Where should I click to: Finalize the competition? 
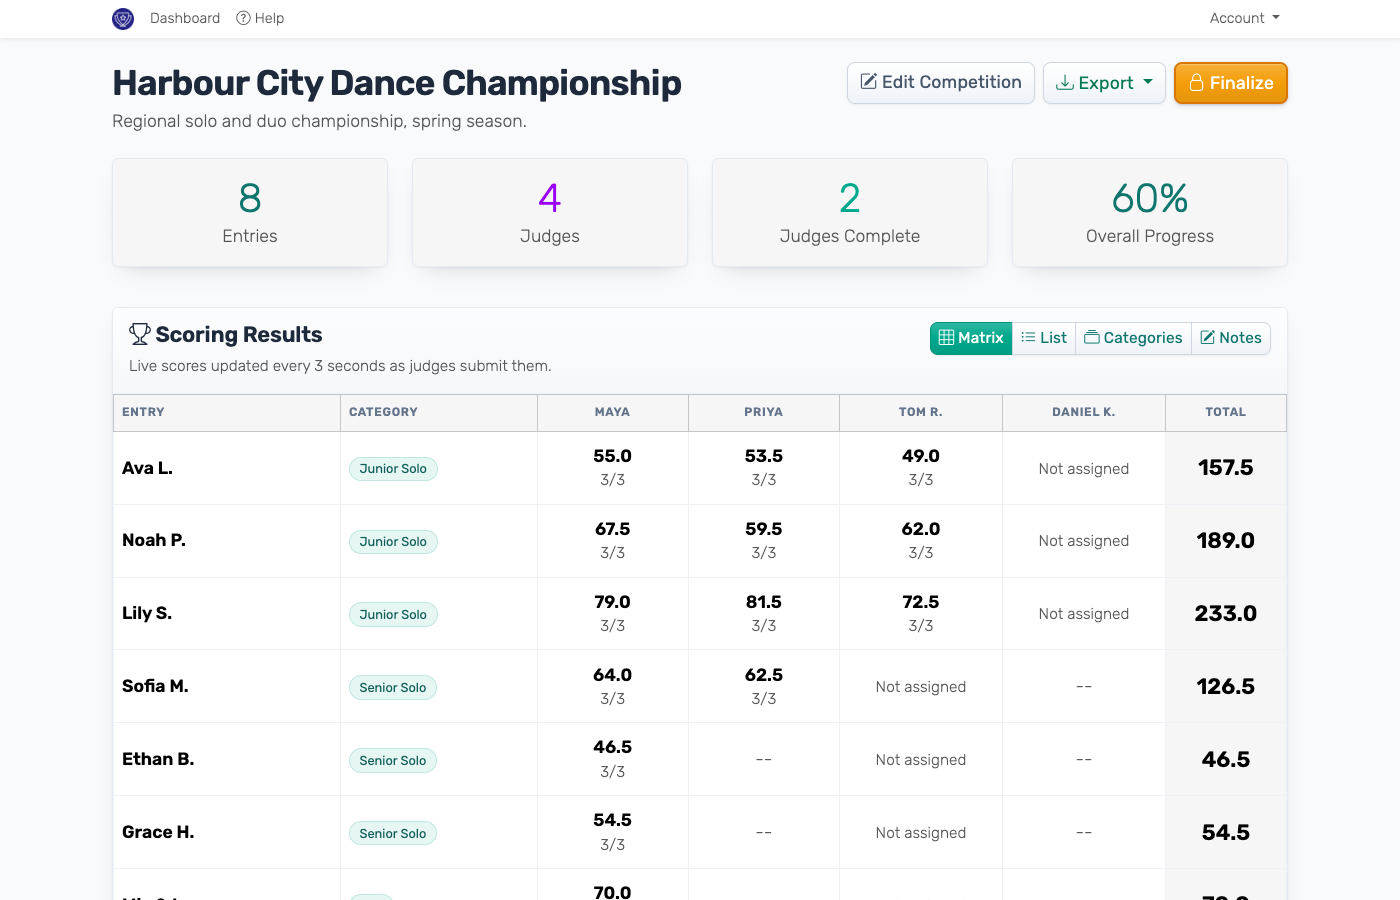1230,83
